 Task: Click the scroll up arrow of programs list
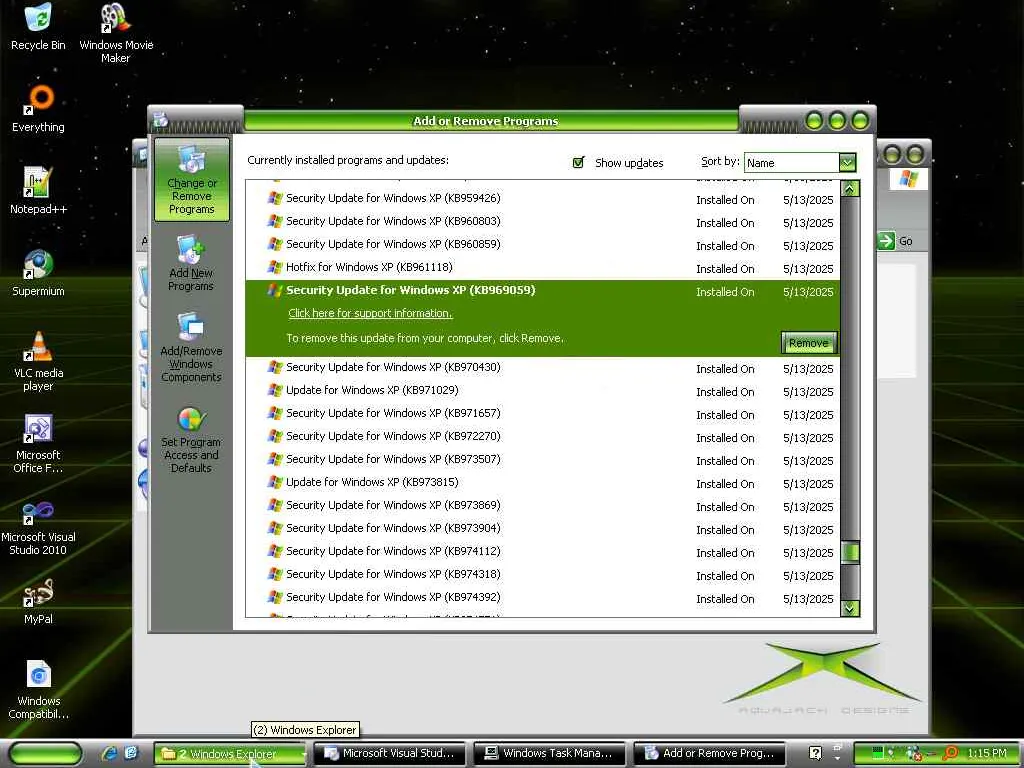click(850, 189)
